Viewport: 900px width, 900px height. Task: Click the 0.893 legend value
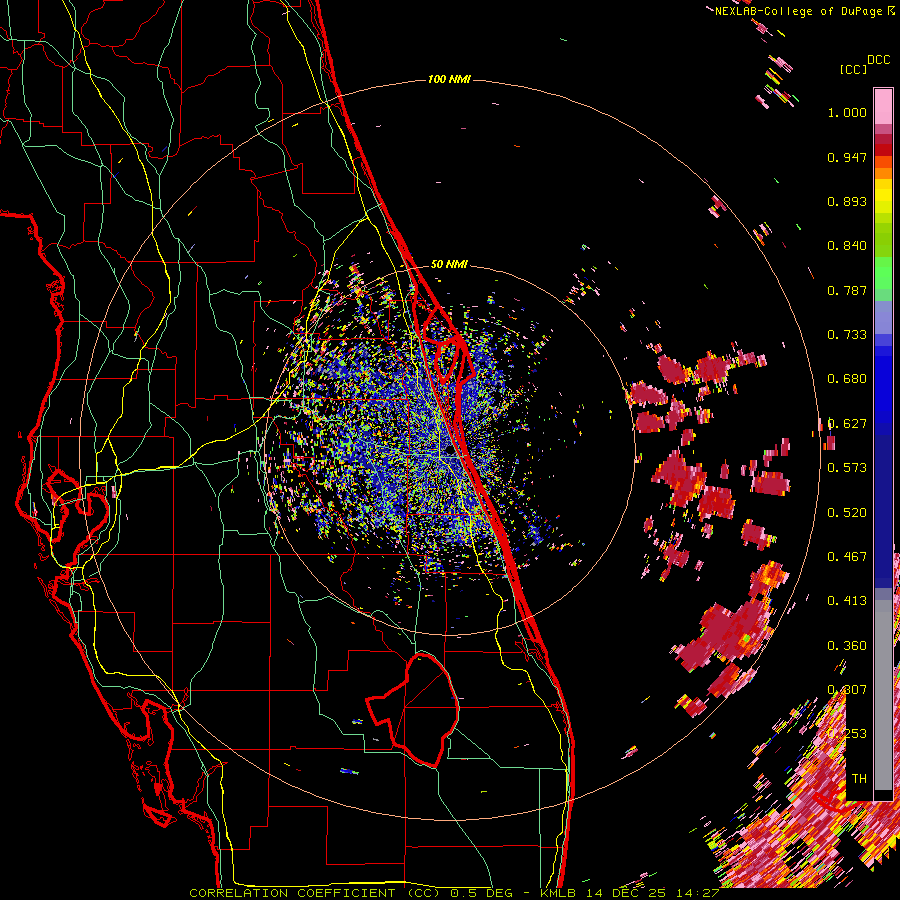pyautogui.click(x=847, y=201)
